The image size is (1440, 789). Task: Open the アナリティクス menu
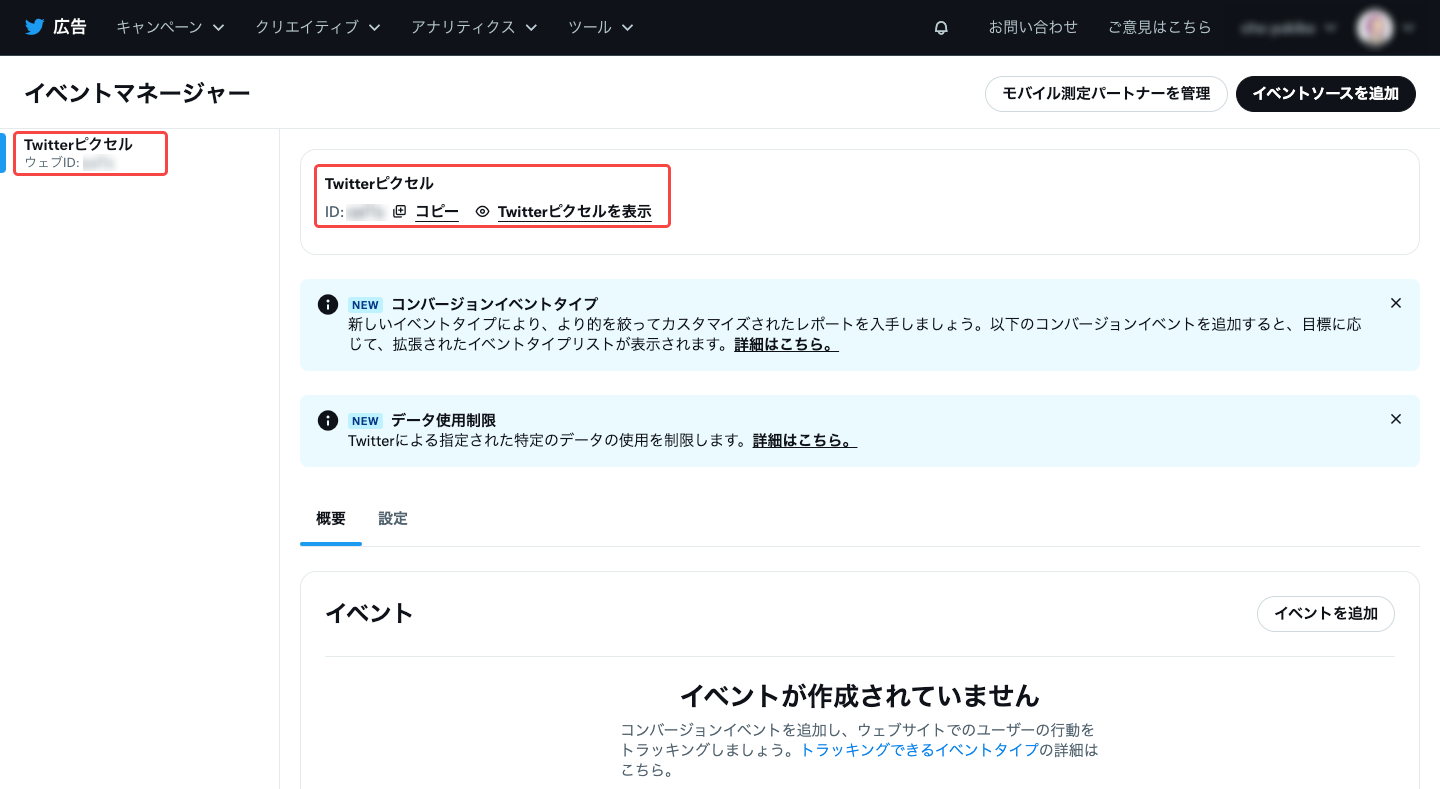pos(474,28)
